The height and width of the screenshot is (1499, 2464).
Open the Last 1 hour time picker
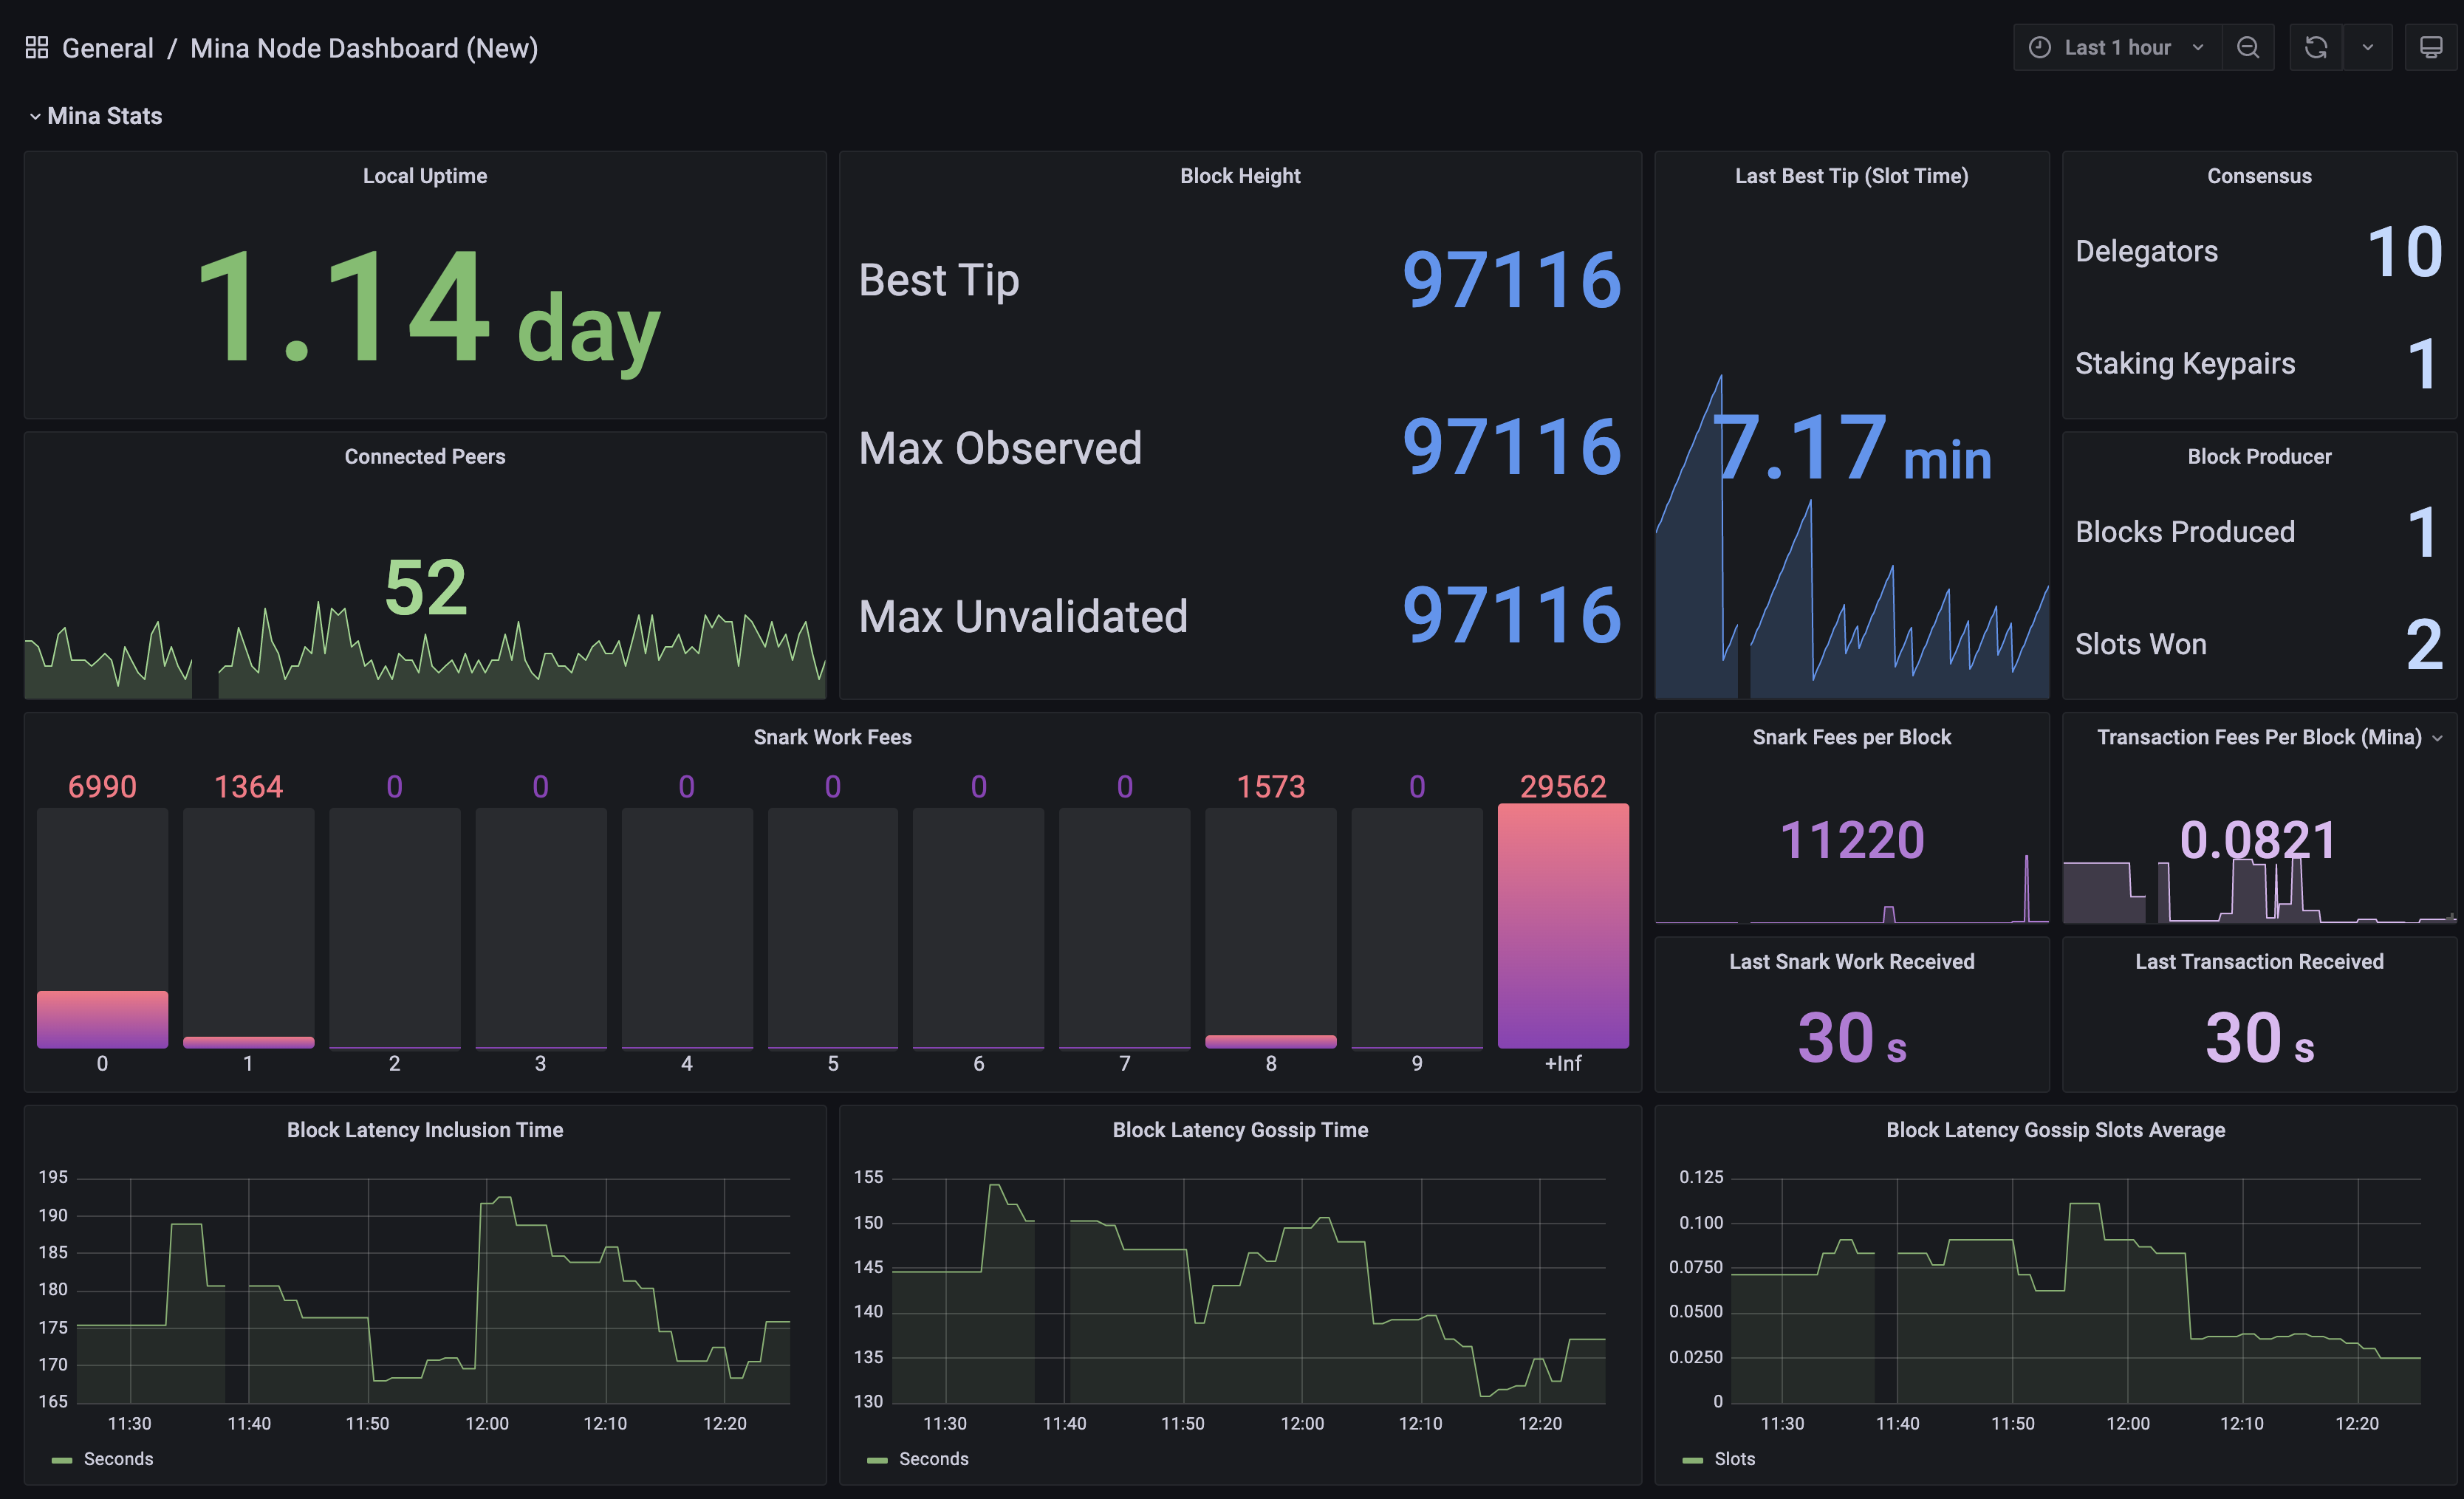tap(2116, 47)
